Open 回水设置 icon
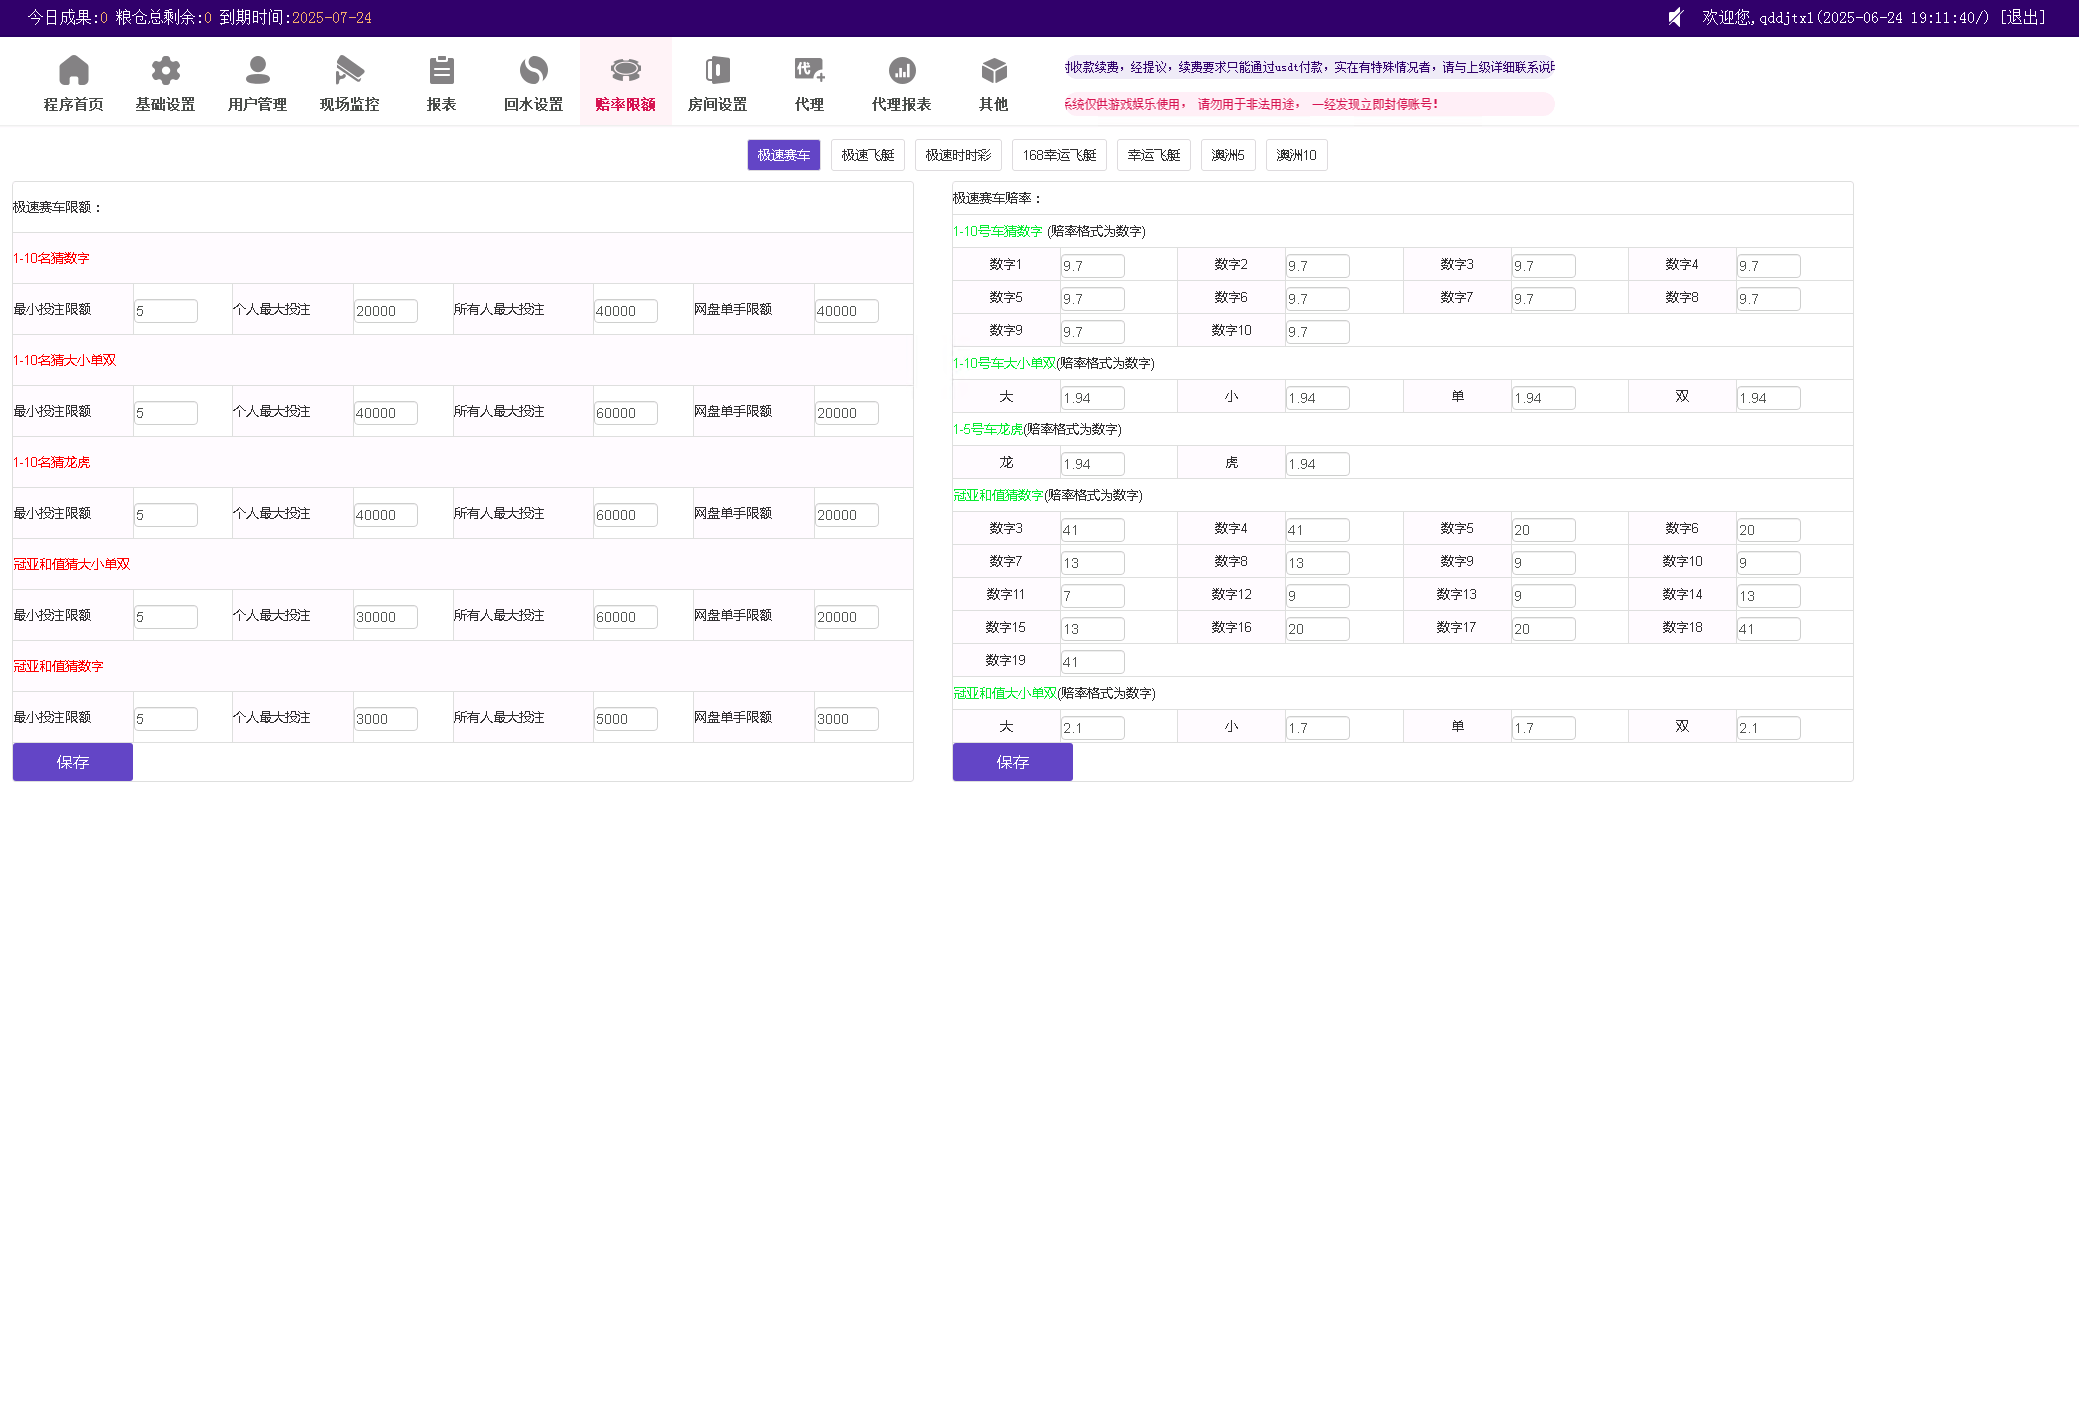Image resolution: width=2079 pixels, height=1416 pixels. pos(533,71)
